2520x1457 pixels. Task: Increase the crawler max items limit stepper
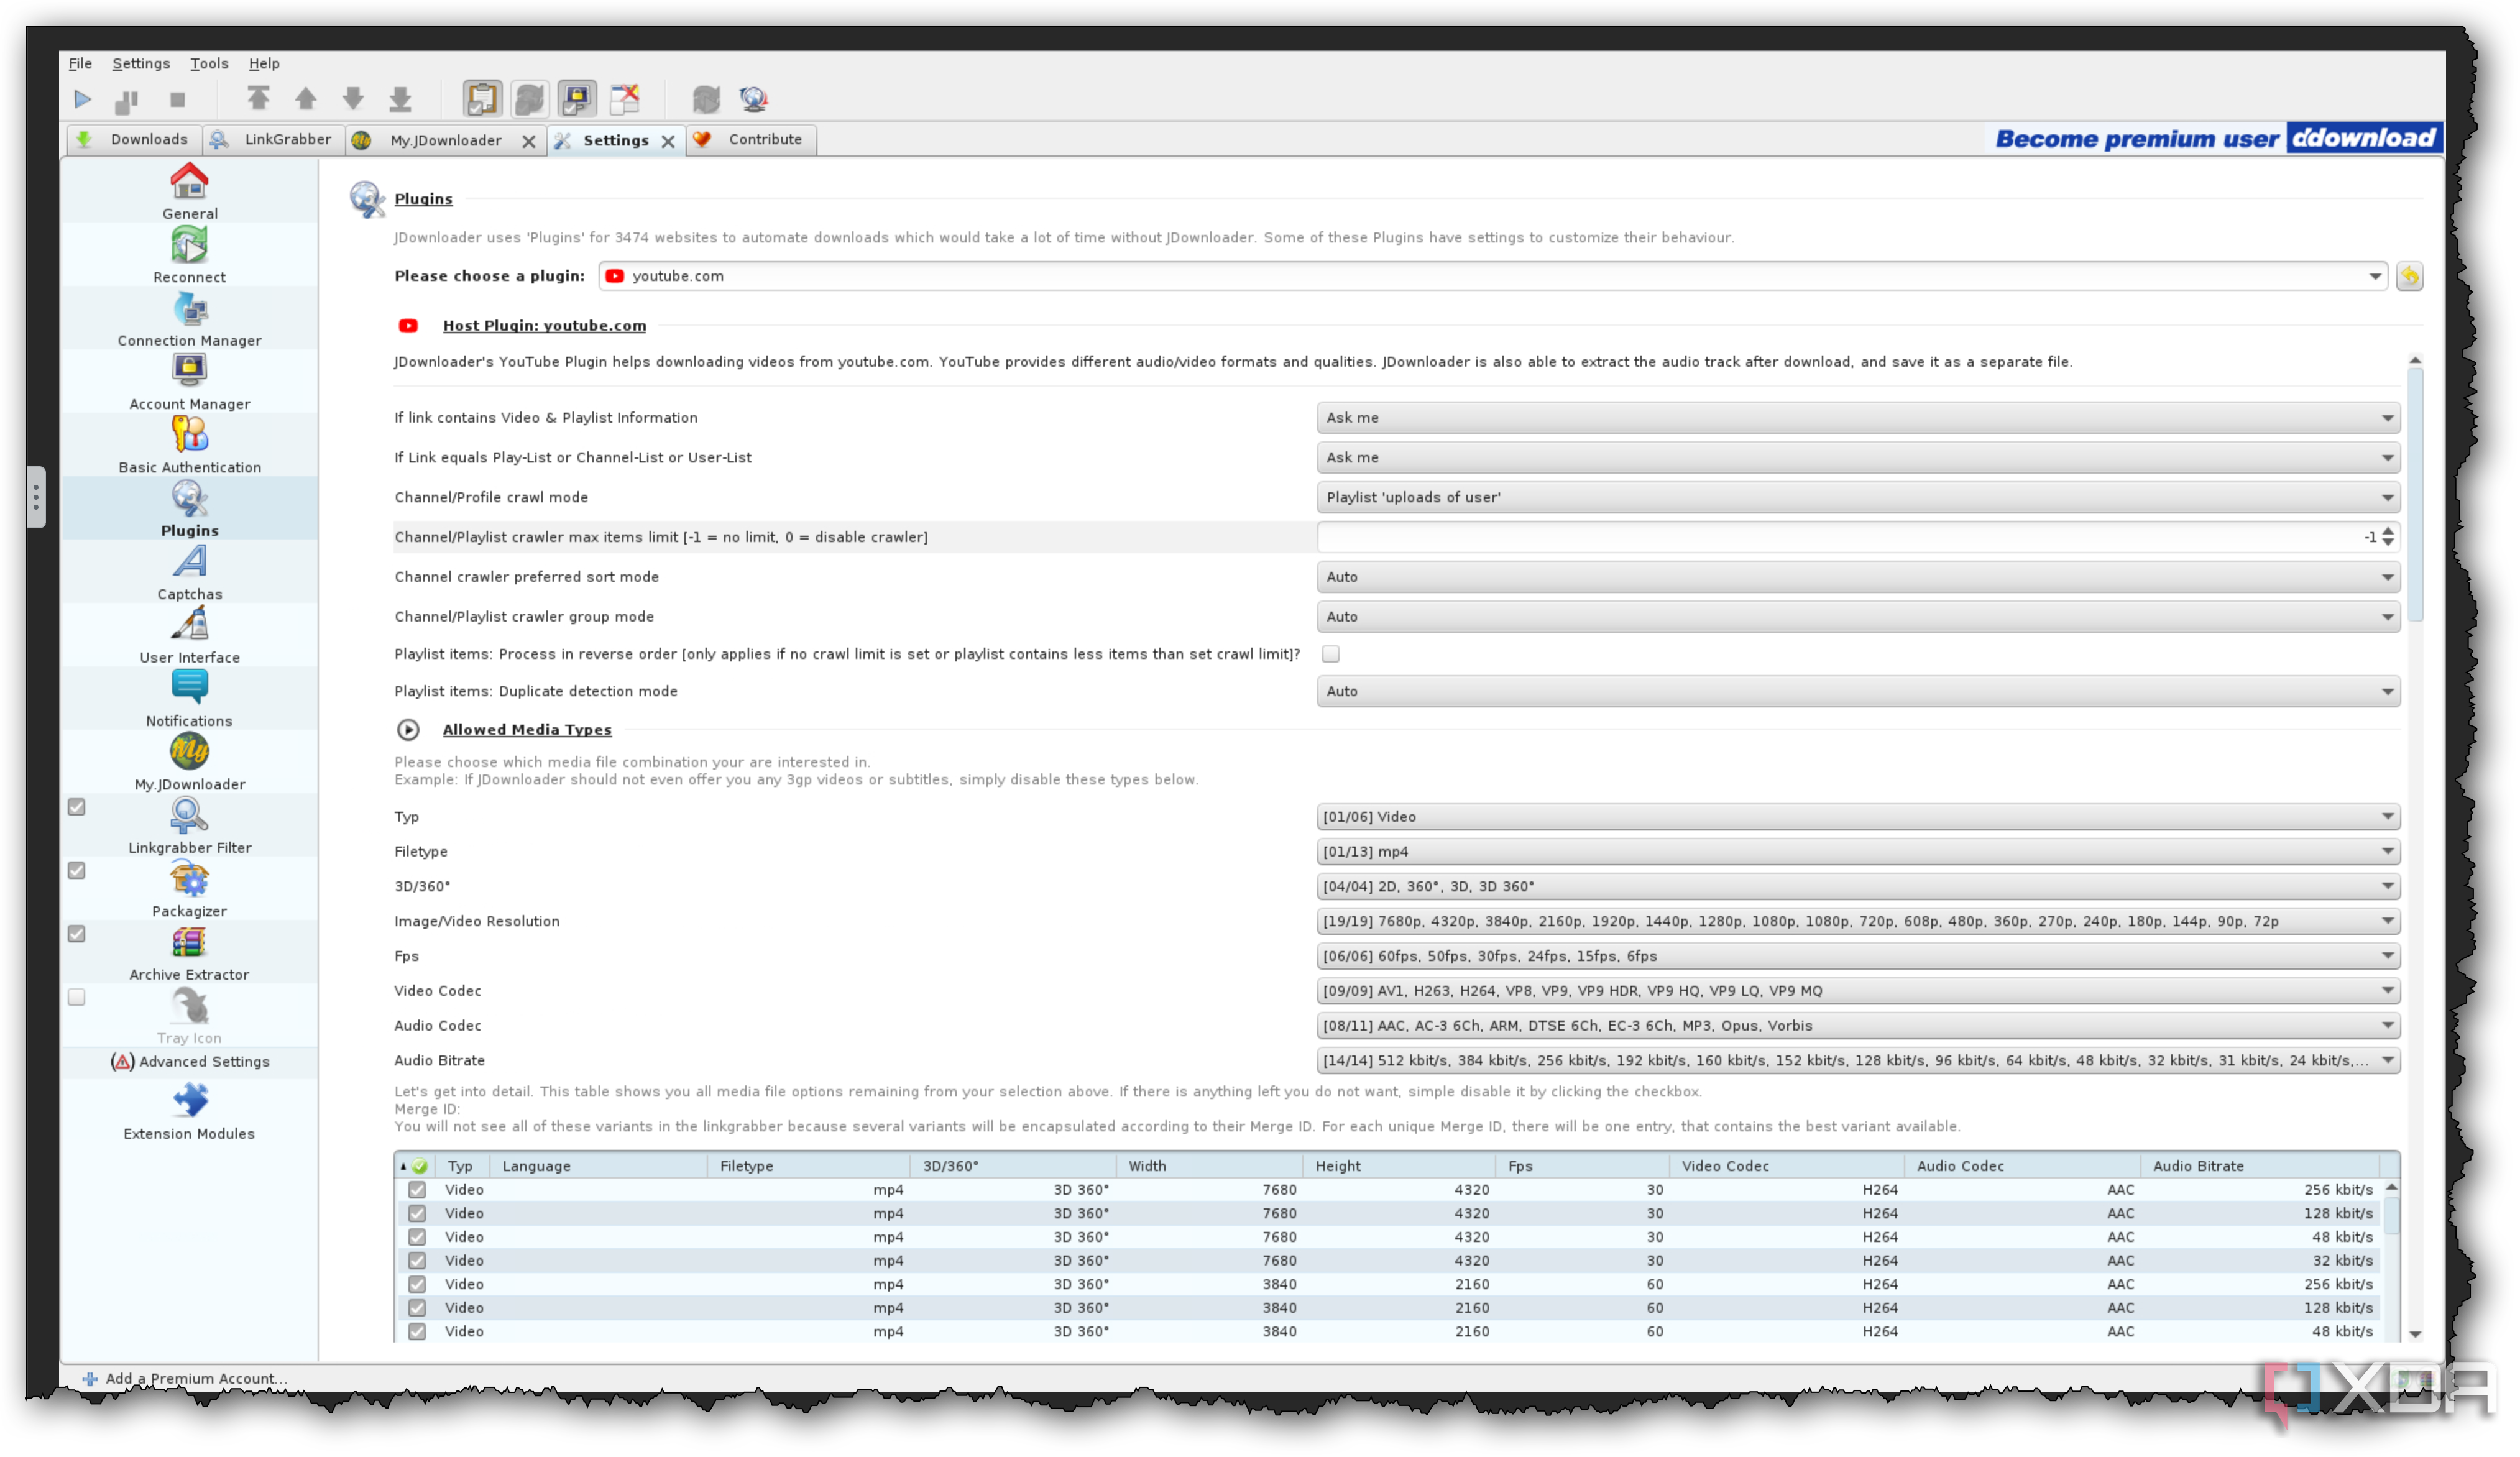coord(2388,531)
